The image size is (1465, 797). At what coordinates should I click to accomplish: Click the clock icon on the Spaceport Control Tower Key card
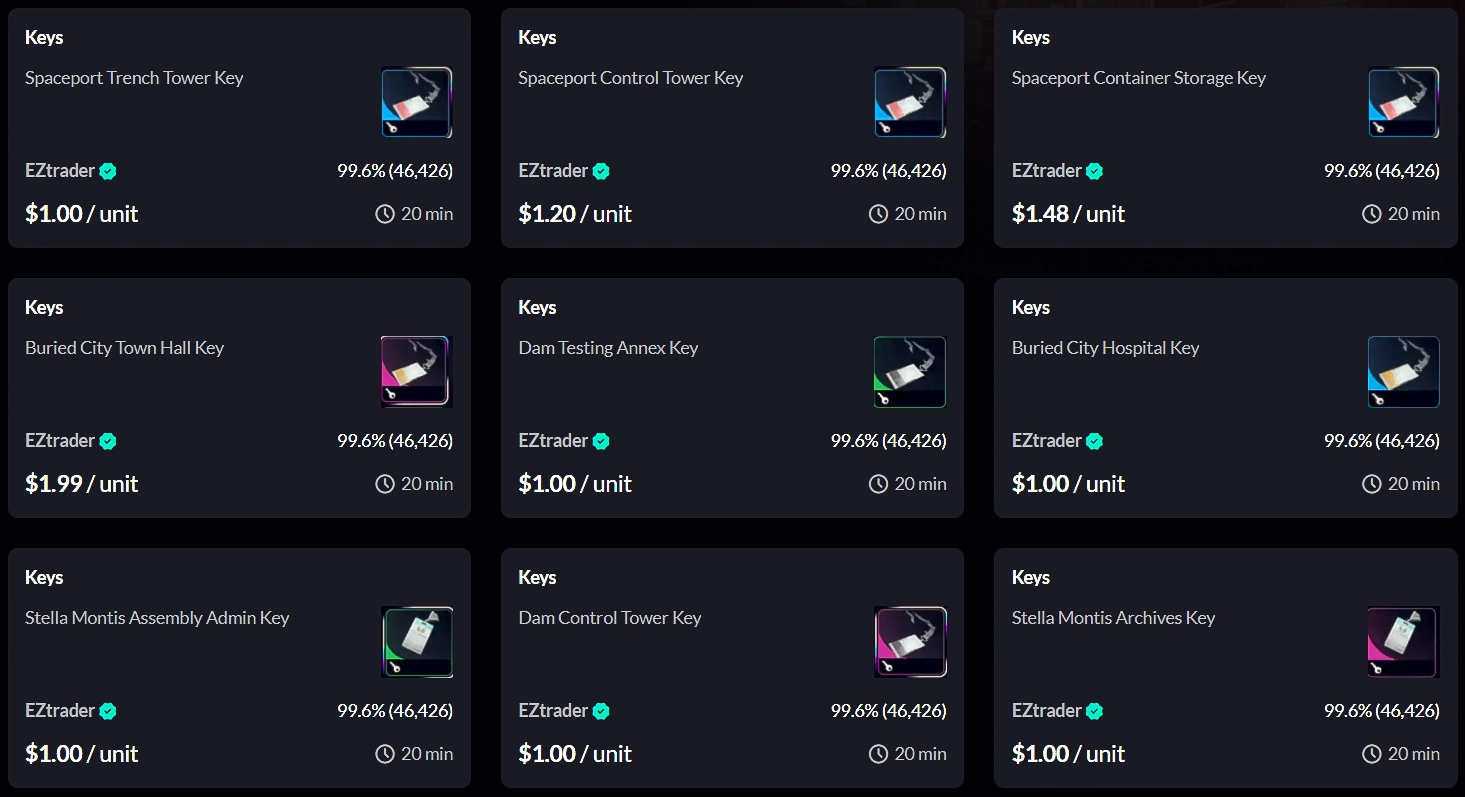[878, 213]
